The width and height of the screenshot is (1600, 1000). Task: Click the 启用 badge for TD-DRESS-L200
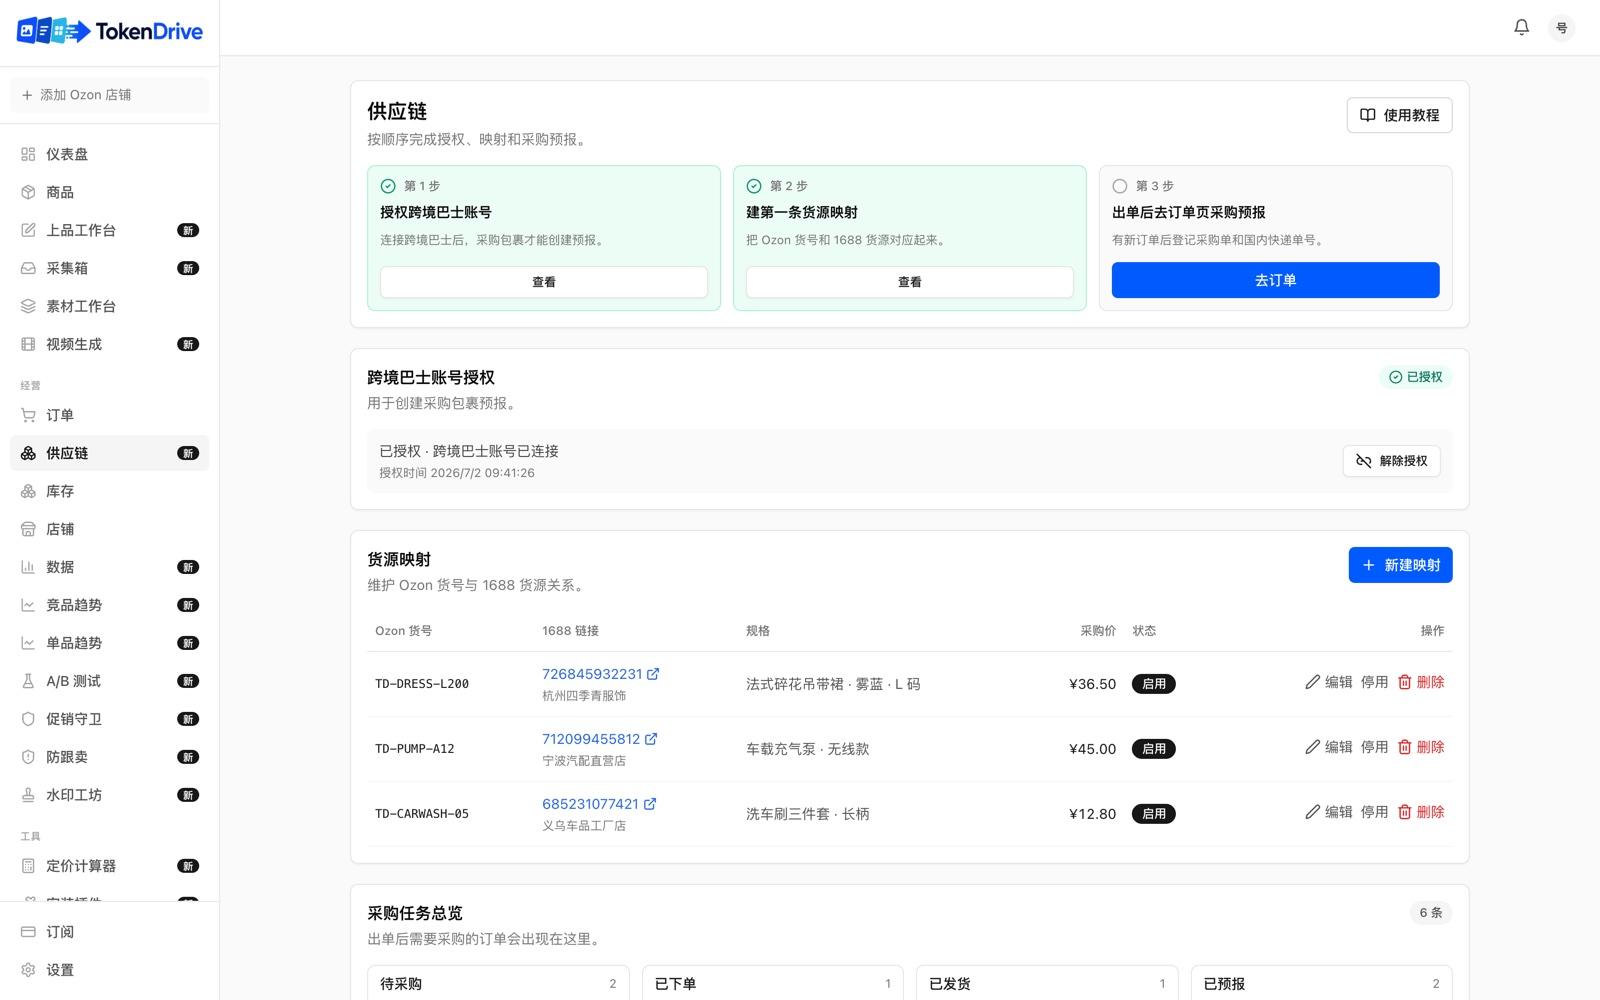tap(1154, 684)
